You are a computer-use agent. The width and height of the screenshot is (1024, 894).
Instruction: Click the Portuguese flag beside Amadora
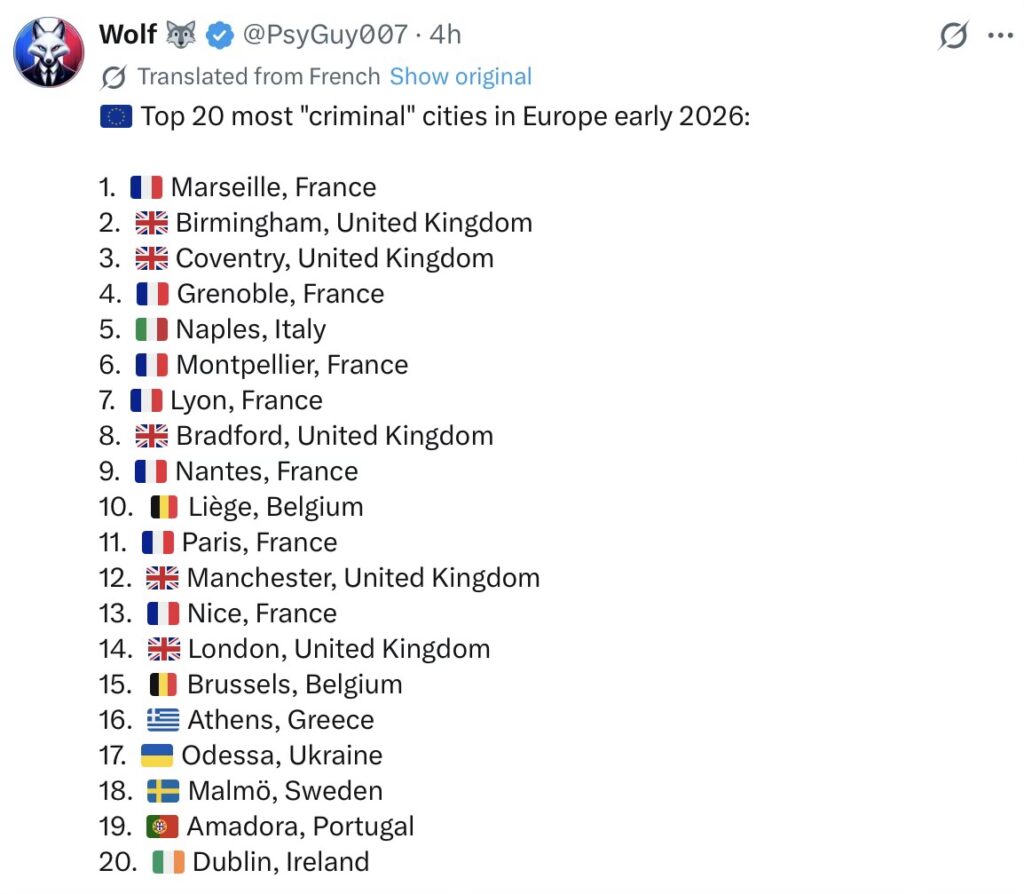(162, 827)
